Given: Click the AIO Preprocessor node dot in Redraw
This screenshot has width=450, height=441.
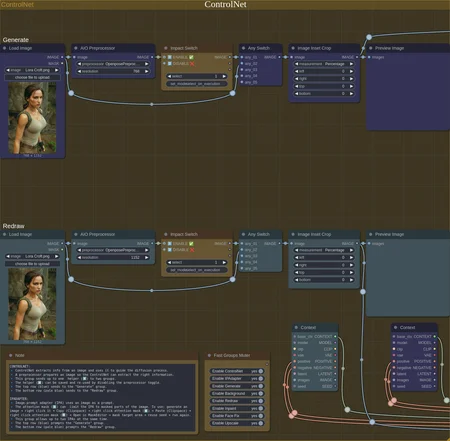Looking at the screenshot, I should (x=76, y=234).
